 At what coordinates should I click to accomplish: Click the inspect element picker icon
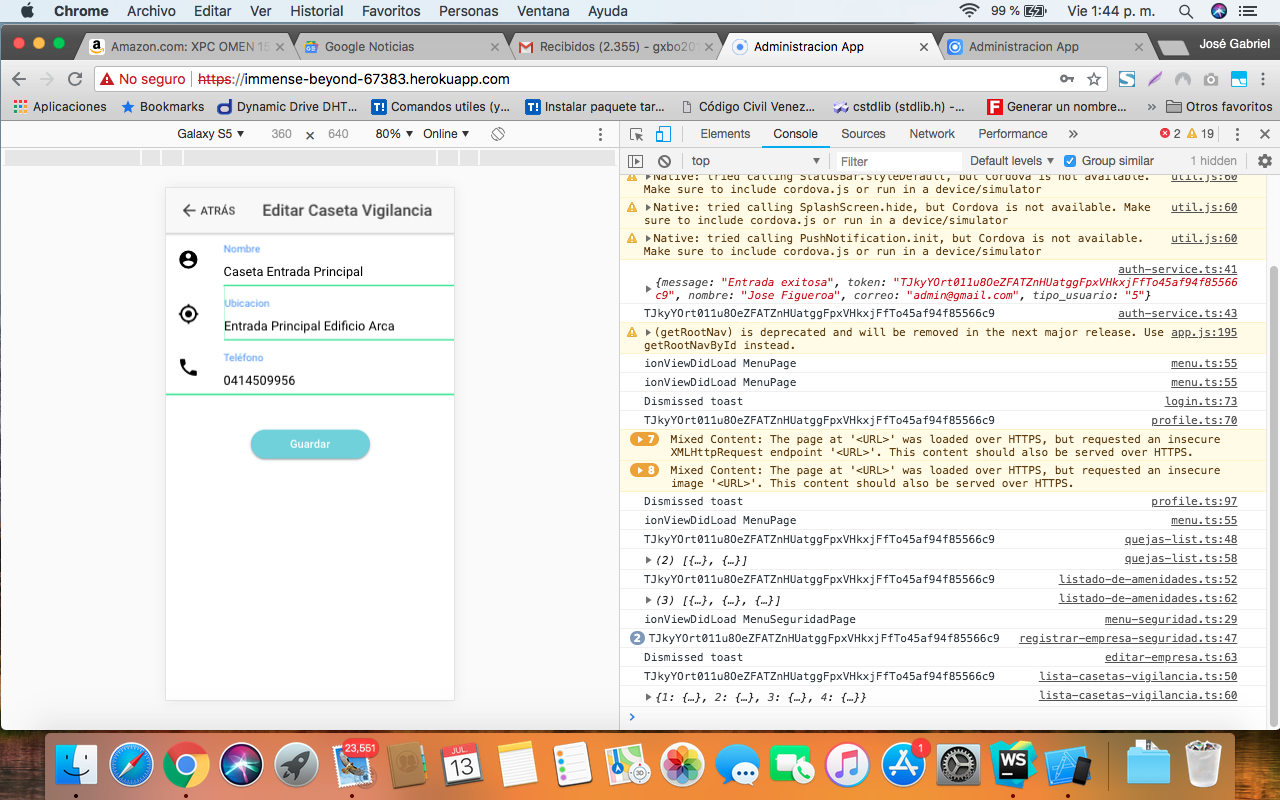pyautogui.click(x=636, y=134)
